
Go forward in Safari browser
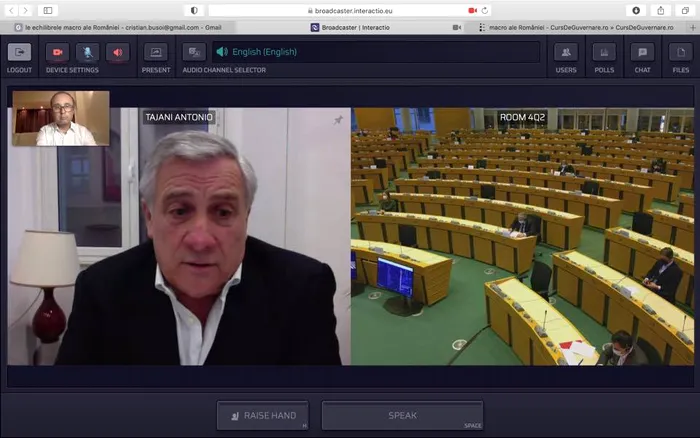25,10
